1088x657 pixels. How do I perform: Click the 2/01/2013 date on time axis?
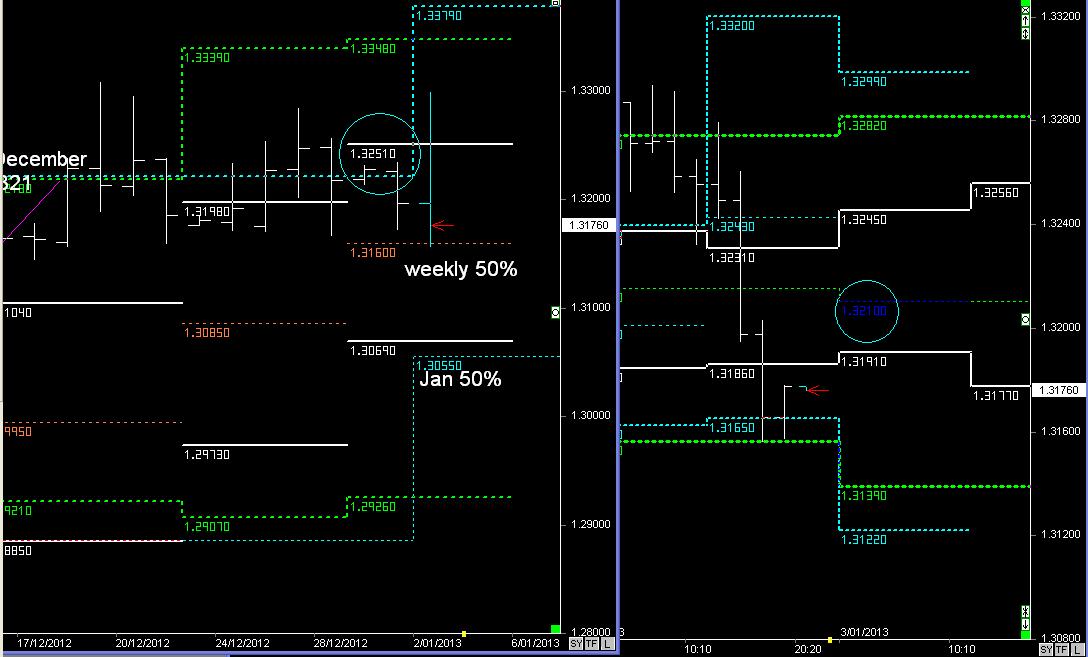[436, 643]
